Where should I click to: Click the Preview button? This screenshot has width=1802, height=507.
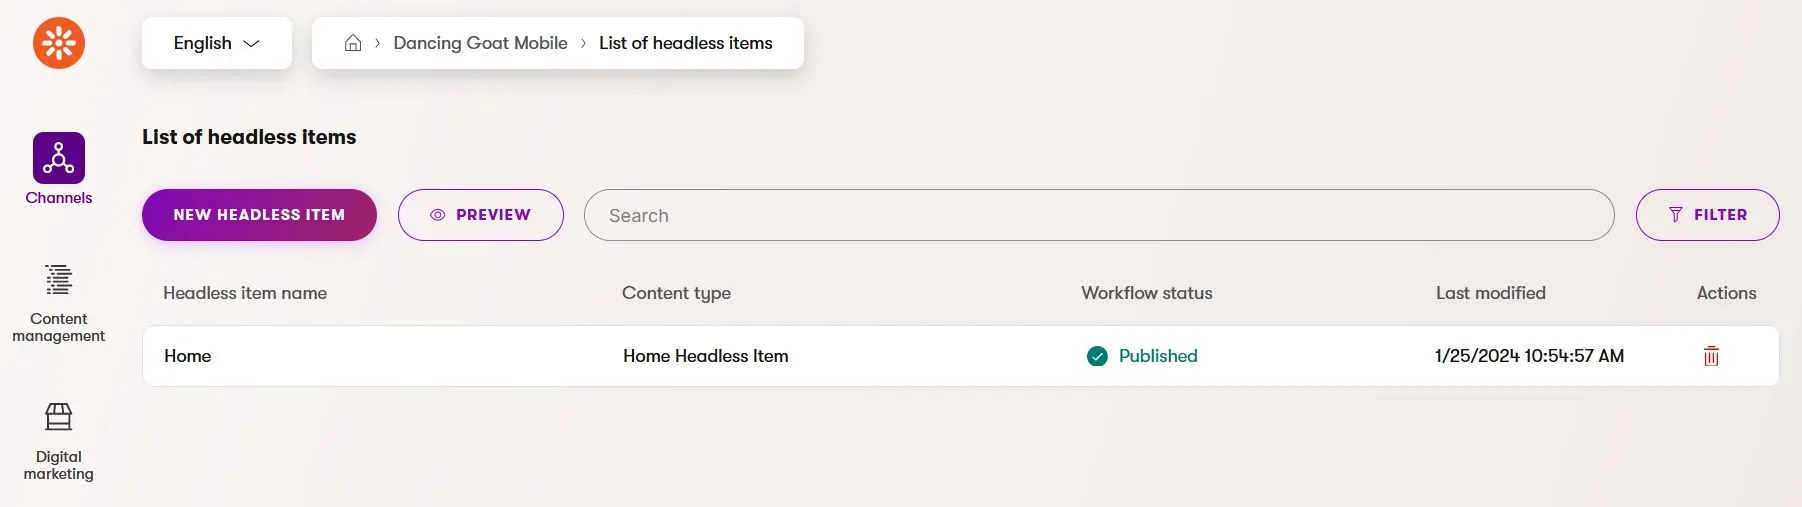coord(481,215)
